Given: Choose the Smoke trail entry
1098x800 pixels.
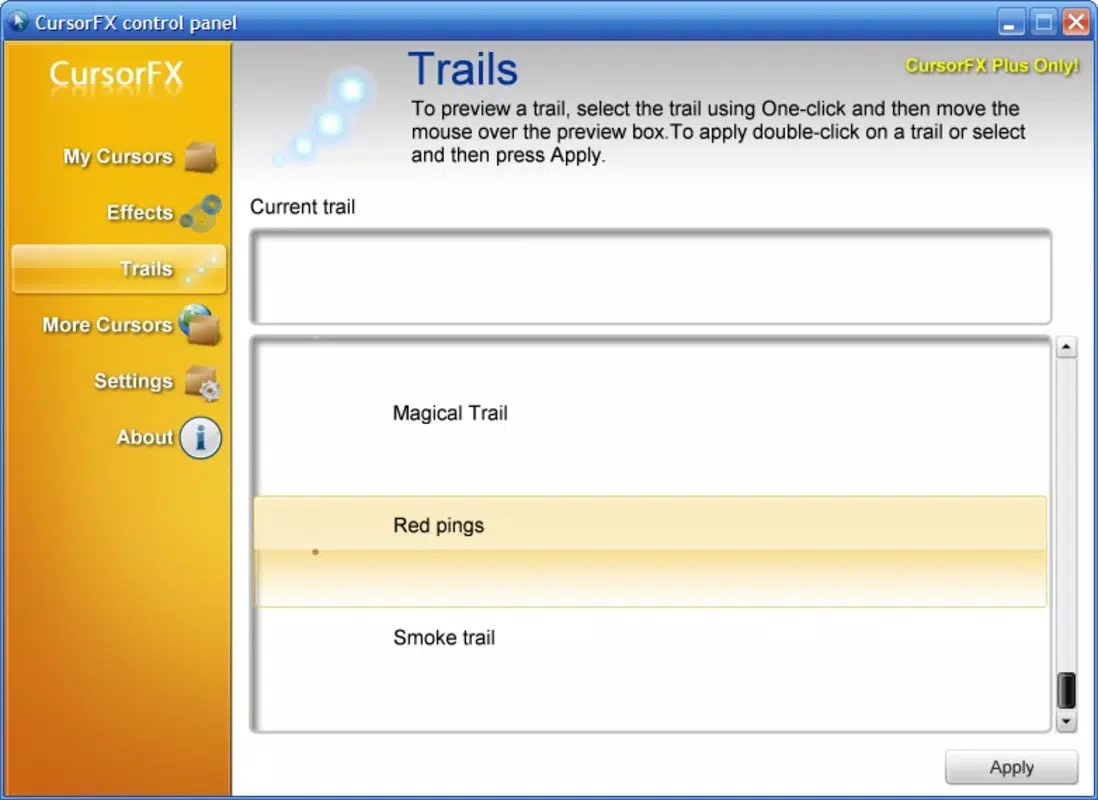Looking at the screenshot, I should (x=650, y=663).
